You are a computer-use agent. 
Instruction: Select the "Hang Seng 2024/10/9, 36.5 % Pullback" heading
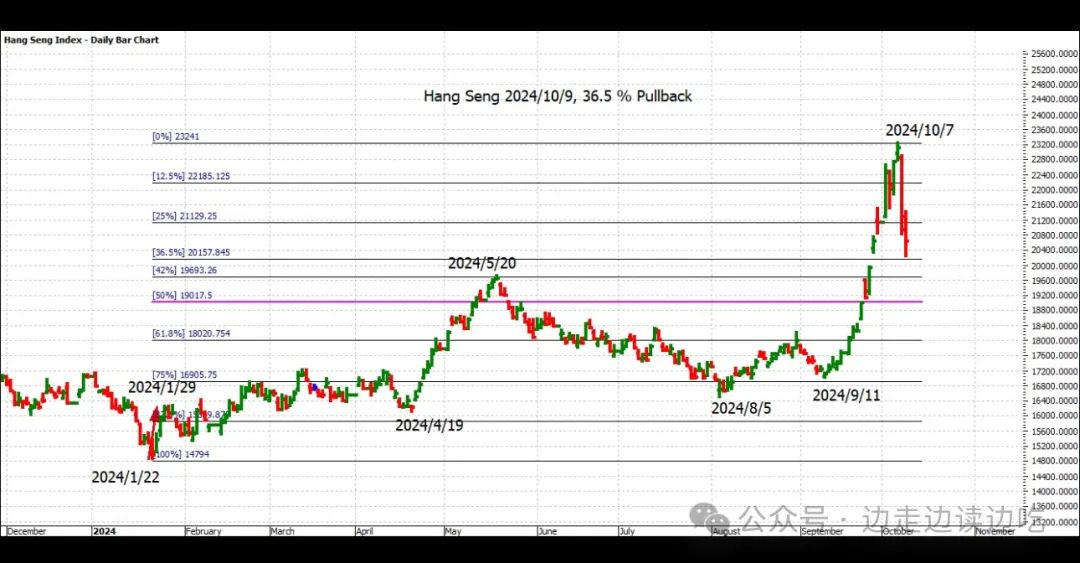(557, 96)
